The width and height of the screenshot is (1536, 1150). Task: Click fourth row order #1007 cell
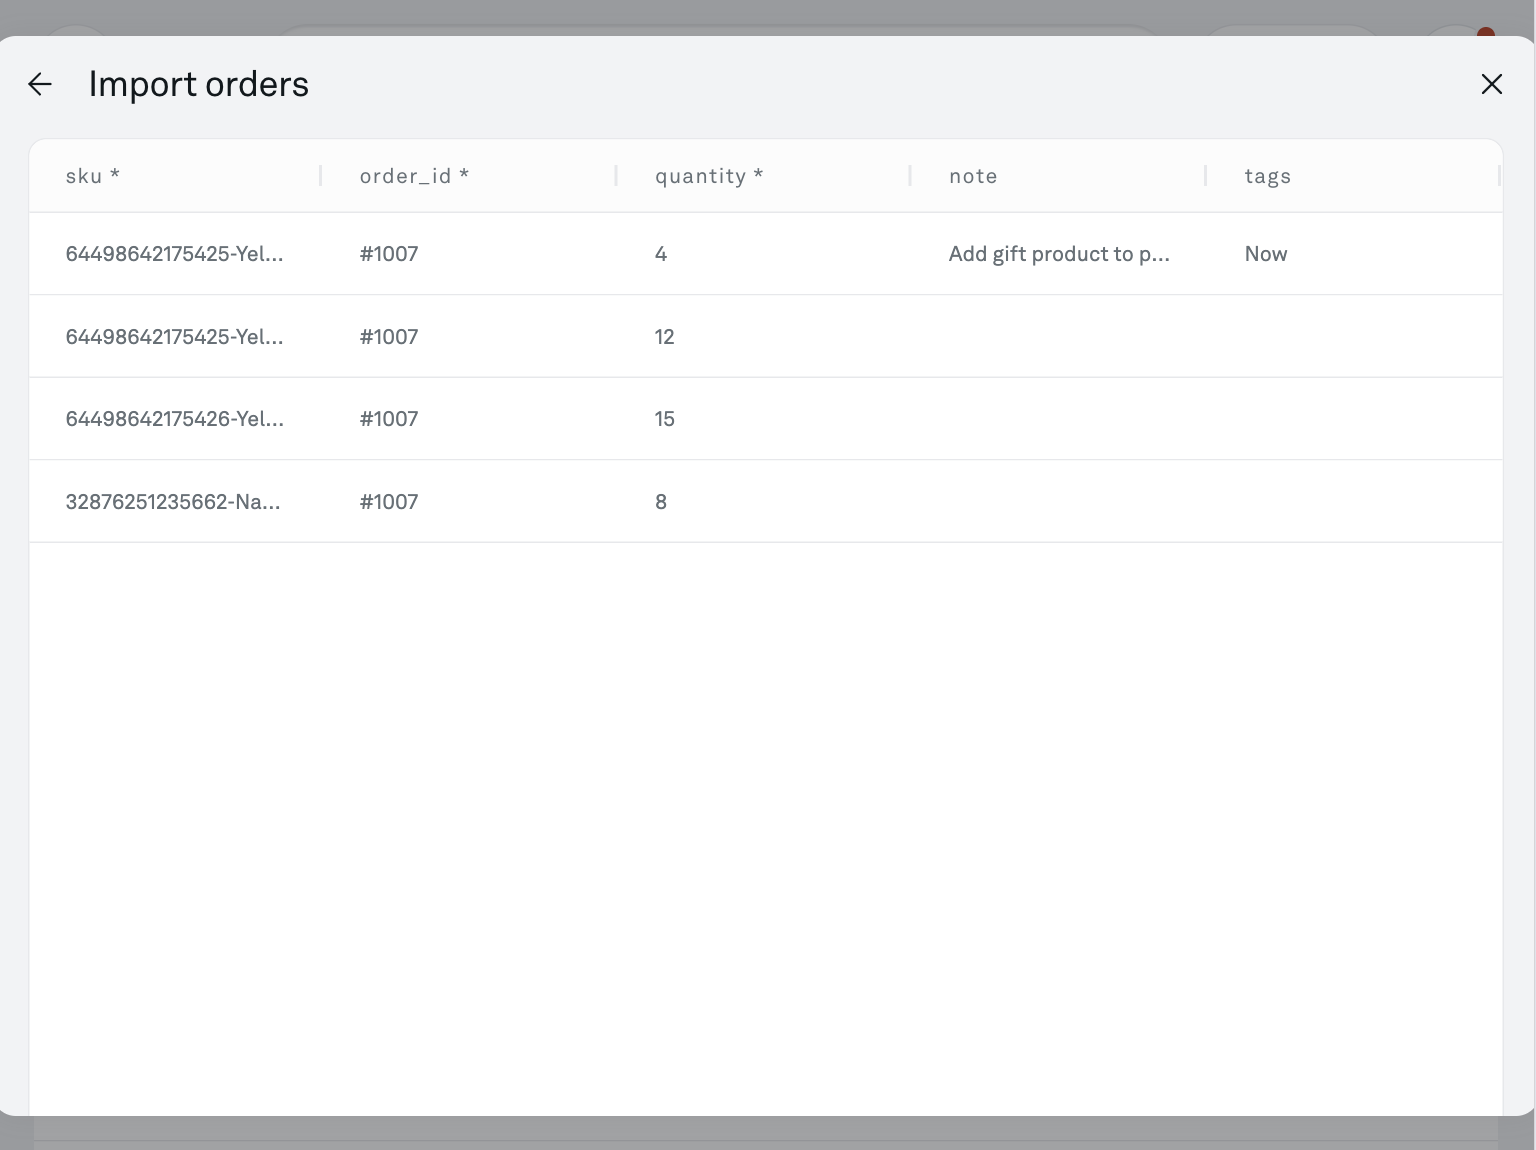point(389,502)
